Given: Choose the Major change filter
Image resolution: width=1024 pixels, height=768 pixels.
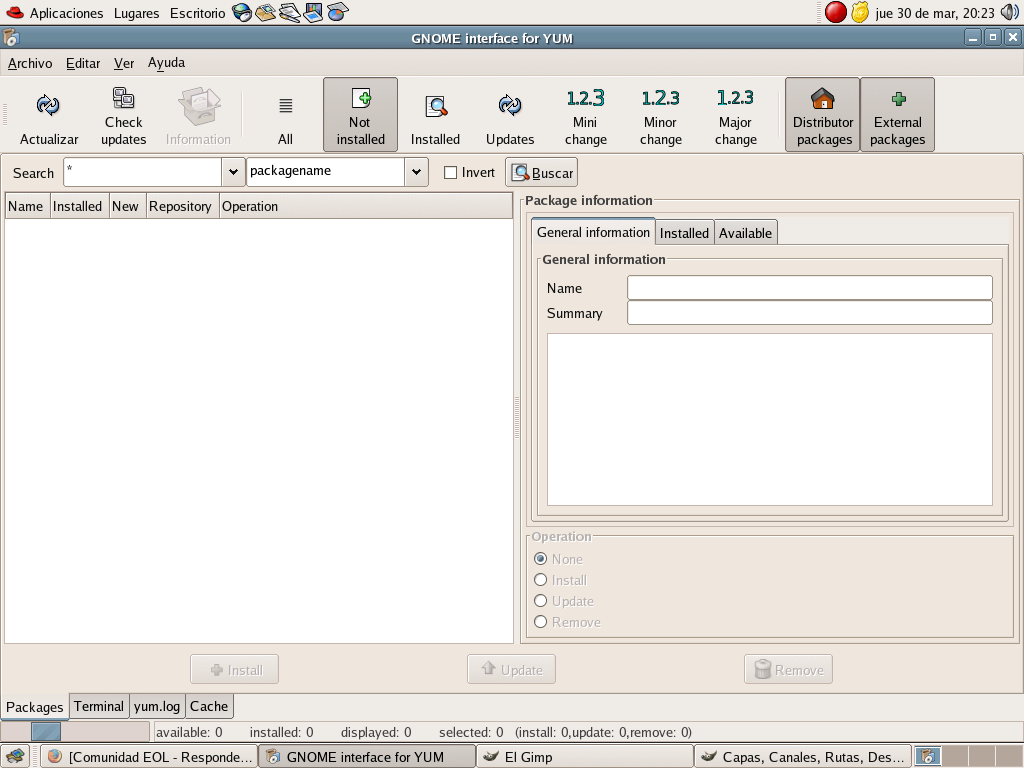Looking at the screenshot, I should 735,116.
